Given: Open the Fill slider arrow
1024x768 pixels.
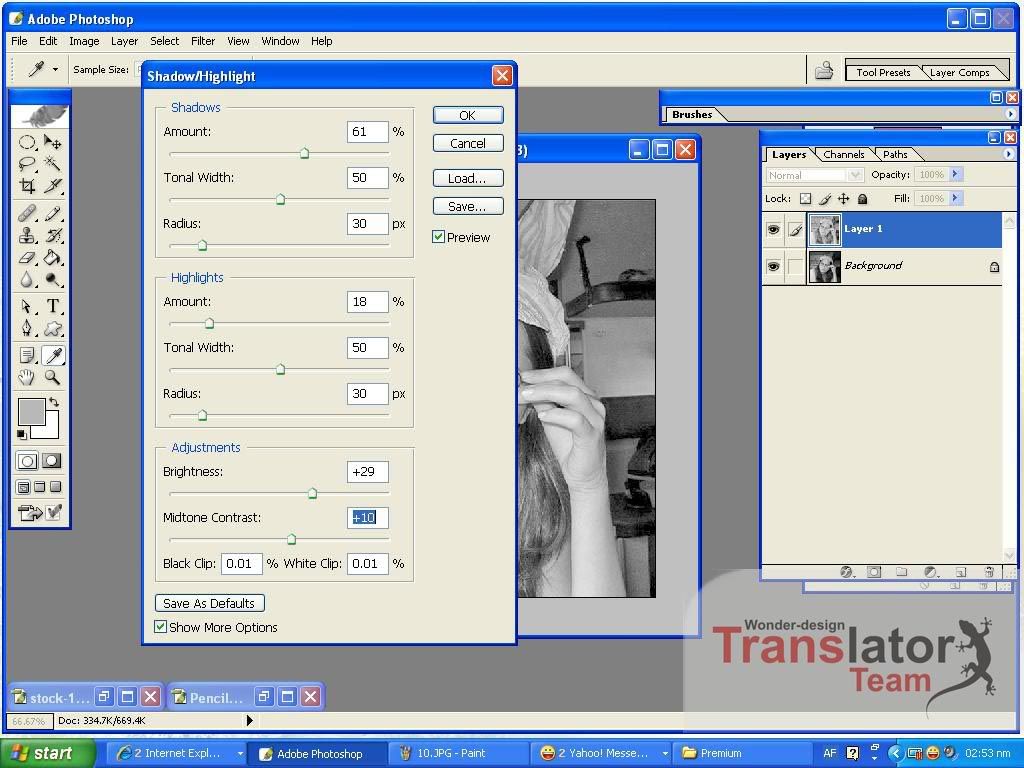Looking at the screenshot, I should 955,198.
